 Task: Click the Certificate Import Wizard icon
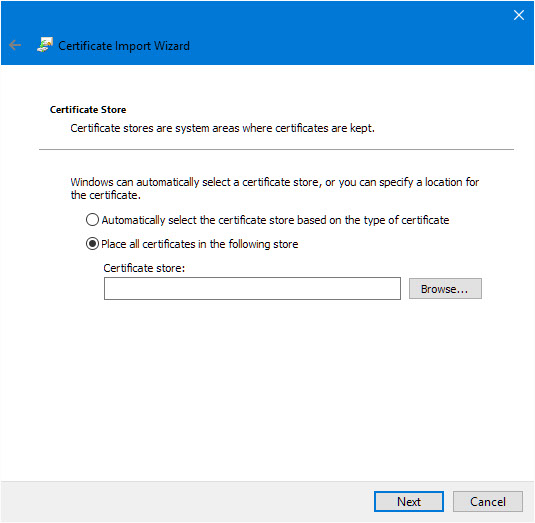click(x=45, y=45)
